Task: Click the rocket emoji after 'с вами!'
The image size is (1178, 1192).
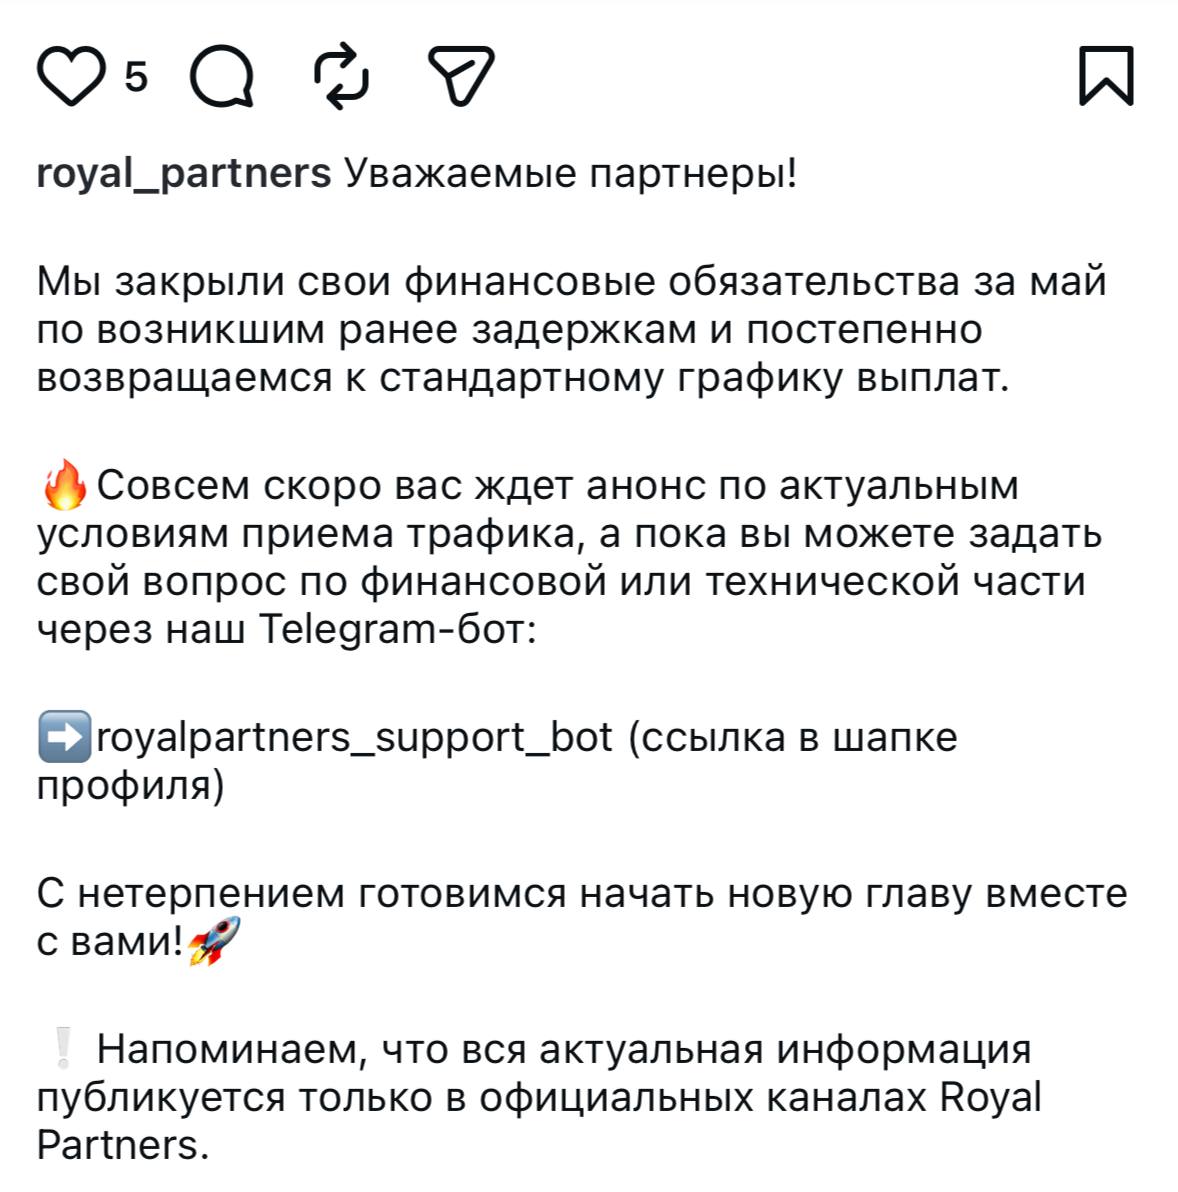Action: click(x=214, y=940)
